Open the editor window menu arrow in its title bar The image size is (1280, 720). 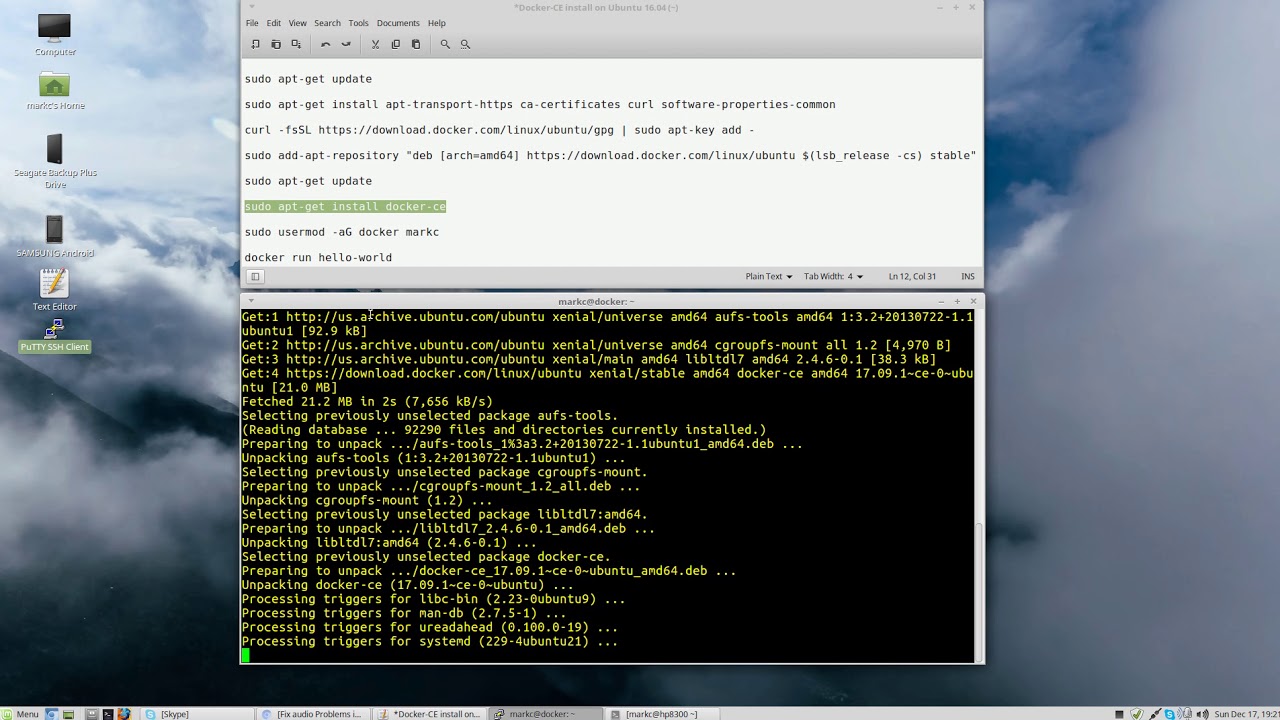click(251, 7)
